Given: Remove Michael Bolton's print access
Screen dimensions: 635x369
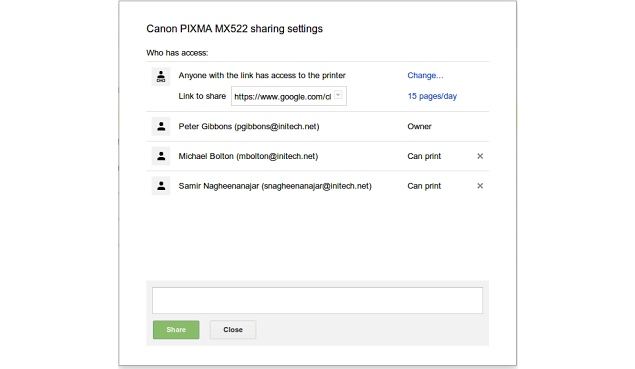Looking at the screenshot, I should click(480, 156).
